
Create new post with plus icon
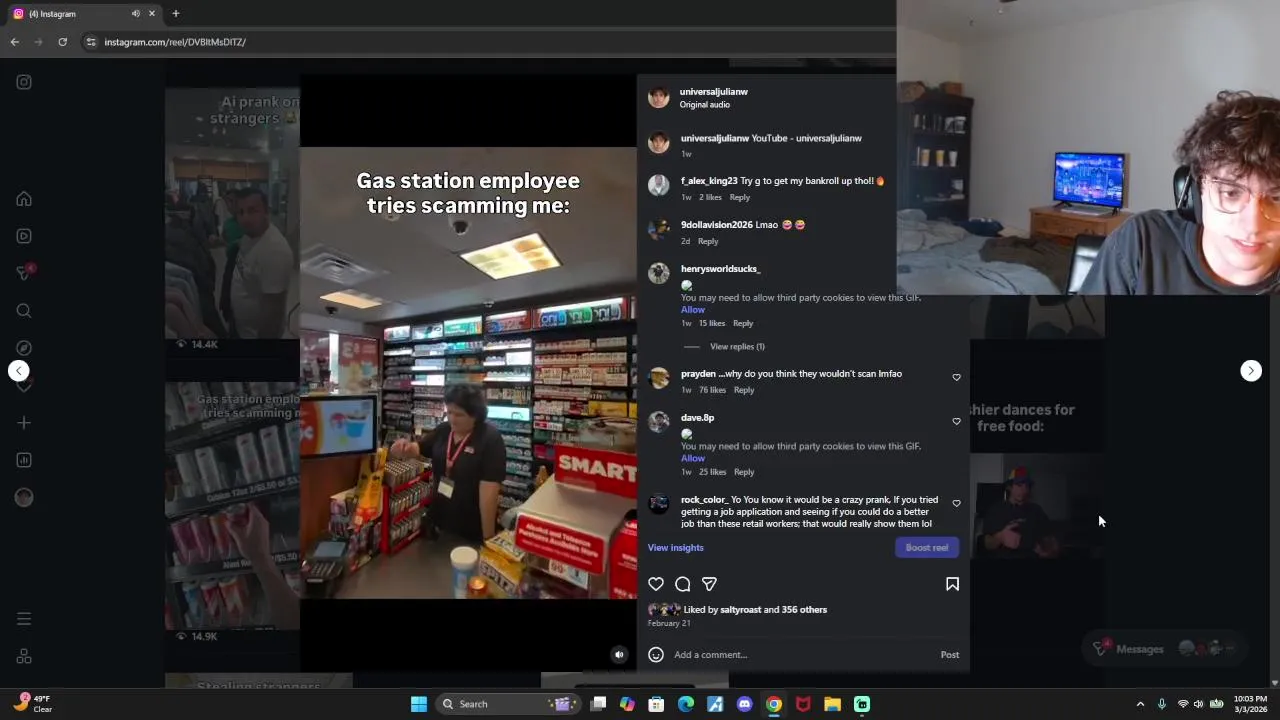pos(24,423)
